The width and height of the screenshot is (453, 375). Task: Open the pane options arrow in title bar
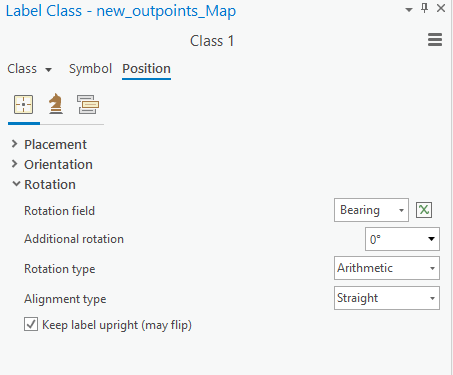[x=409, y=10]
